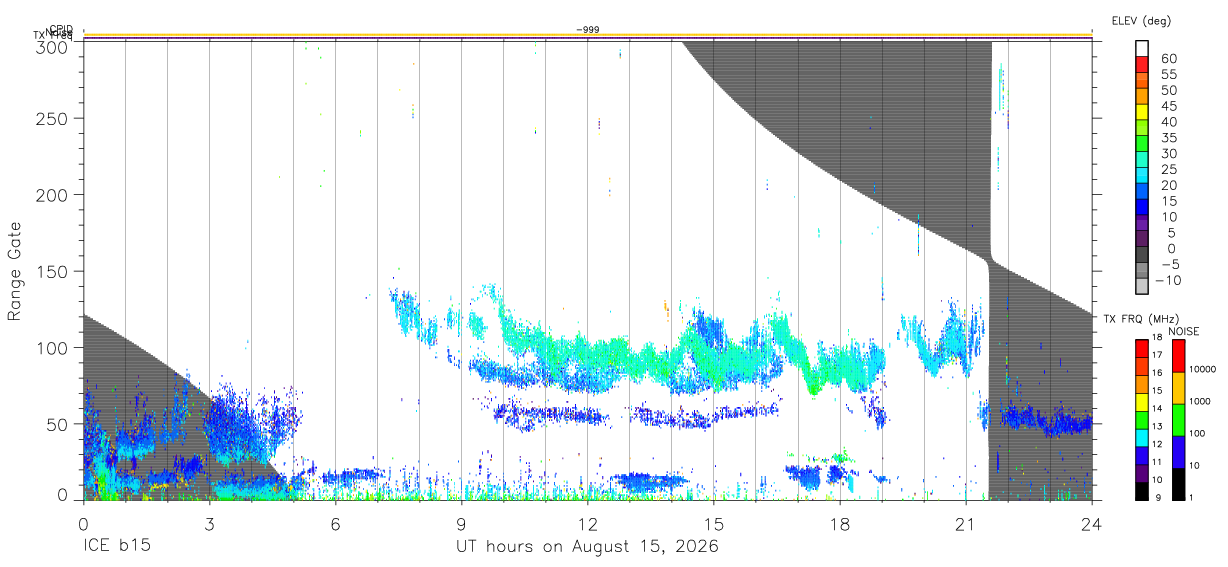
Task: Select the cyan segment of the ELEV colorbar
Action: (x=1143, y=176)
